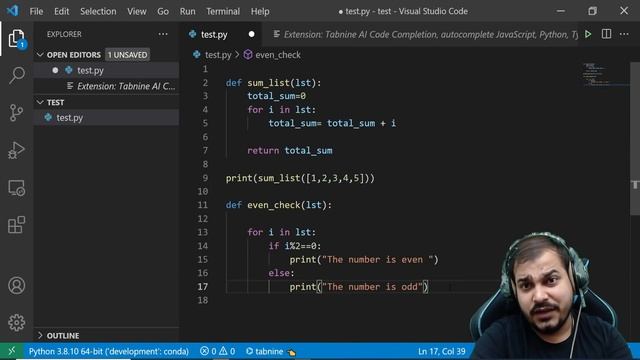640x360 pixels.
Task: Select test.py in TEST folder
Action: coord(106,118)
